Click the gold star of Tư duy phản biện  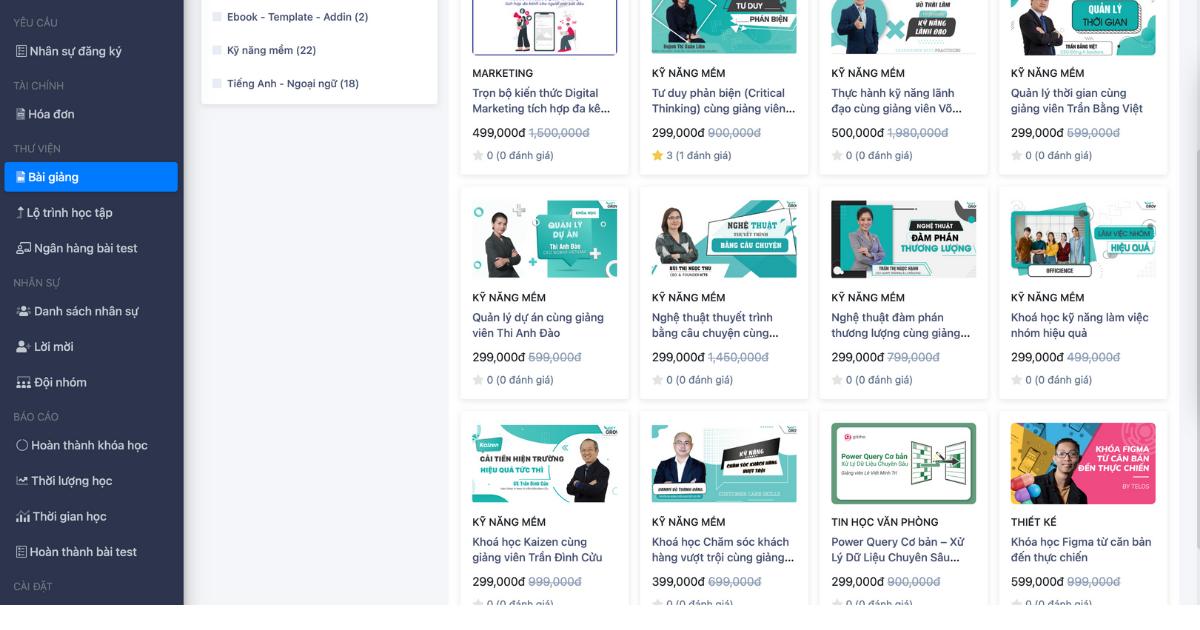[657, 155]
